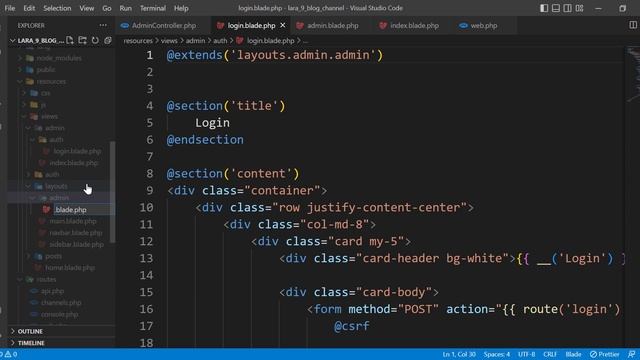The height and width of the screenshot is (360, 640).
Task: Click the admin breadcrumb segment
Action: pyautogui.click(x=196, y=41)
